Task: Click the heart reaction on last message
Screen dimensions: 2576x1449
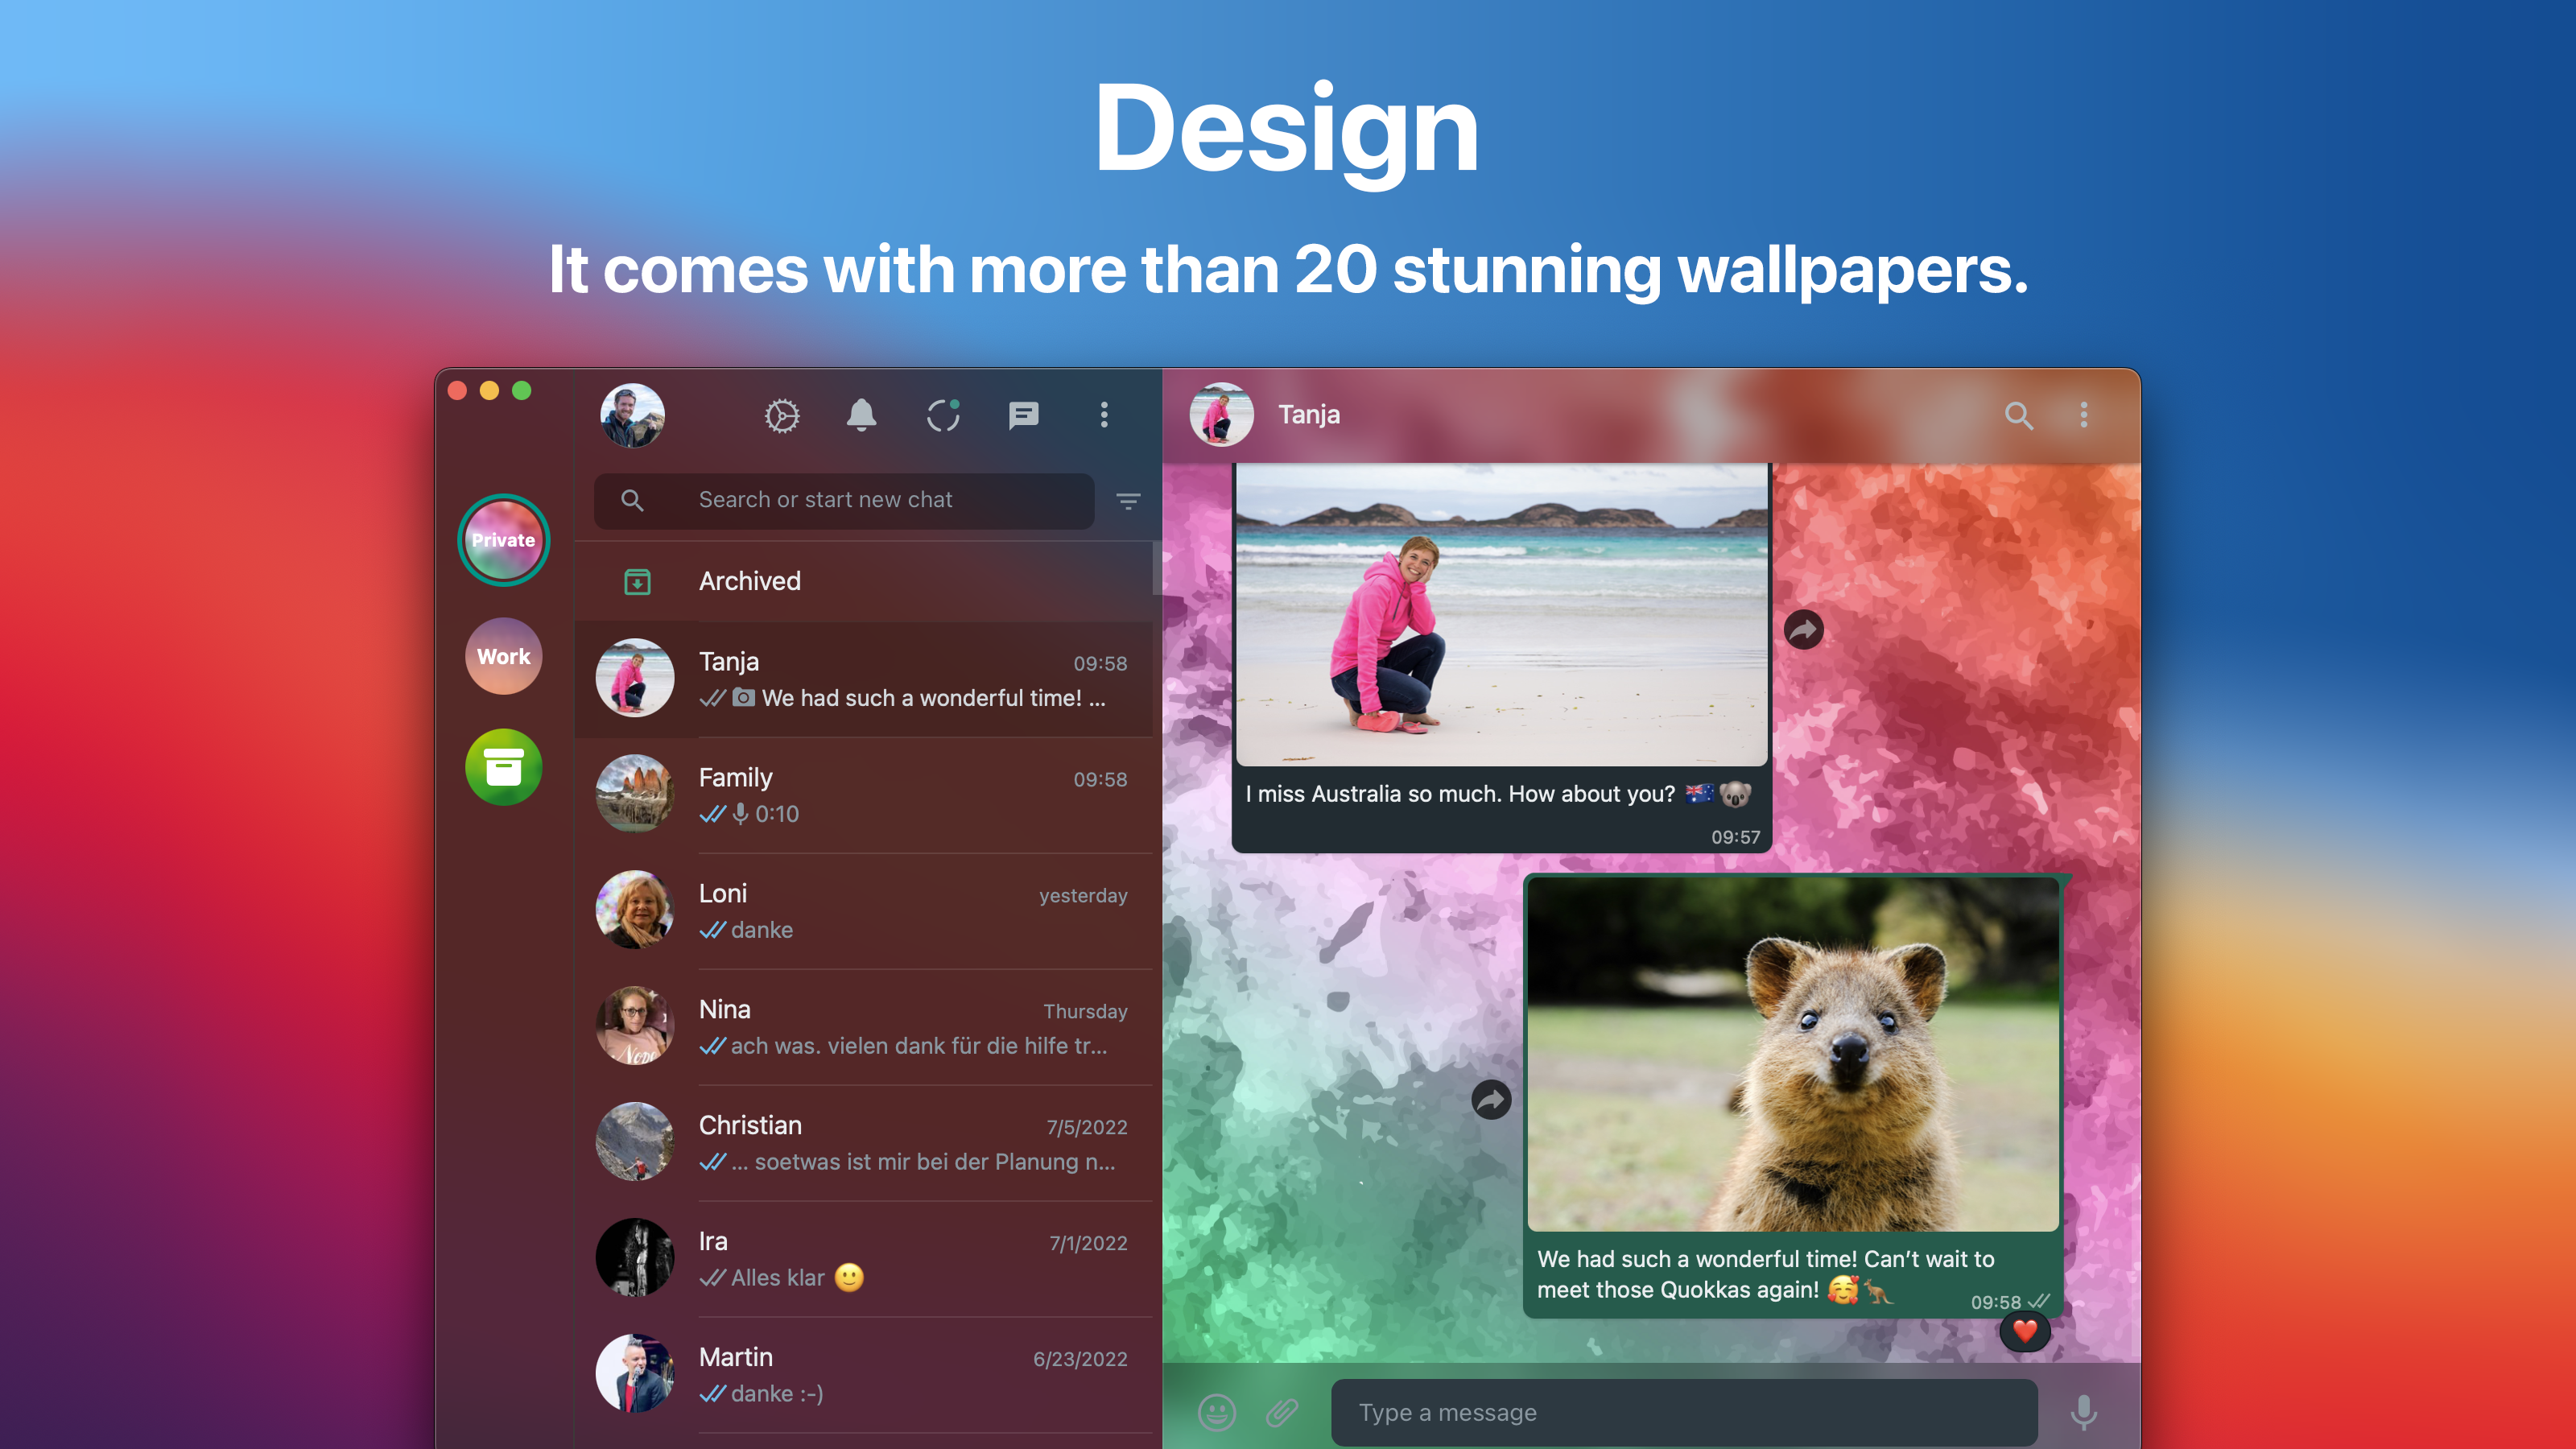Action: point(2025,1331)
